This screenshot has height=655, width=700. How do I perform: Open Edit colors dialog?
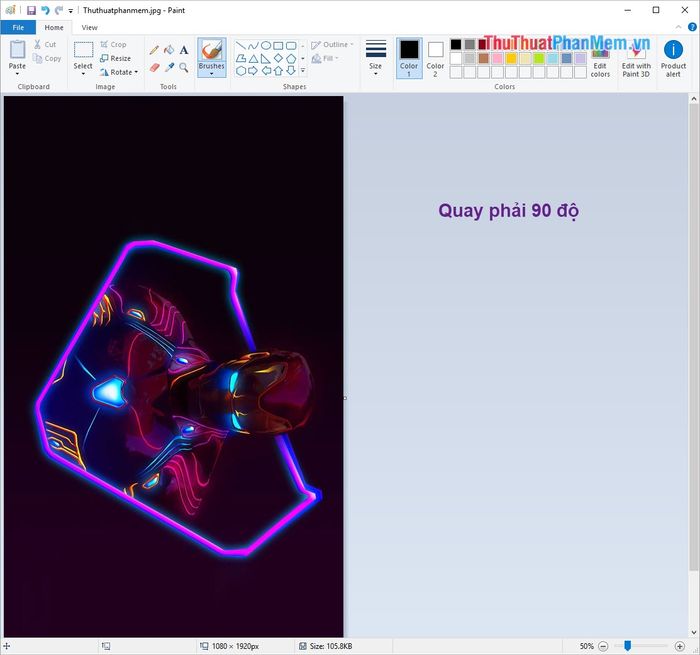[600, 58]
